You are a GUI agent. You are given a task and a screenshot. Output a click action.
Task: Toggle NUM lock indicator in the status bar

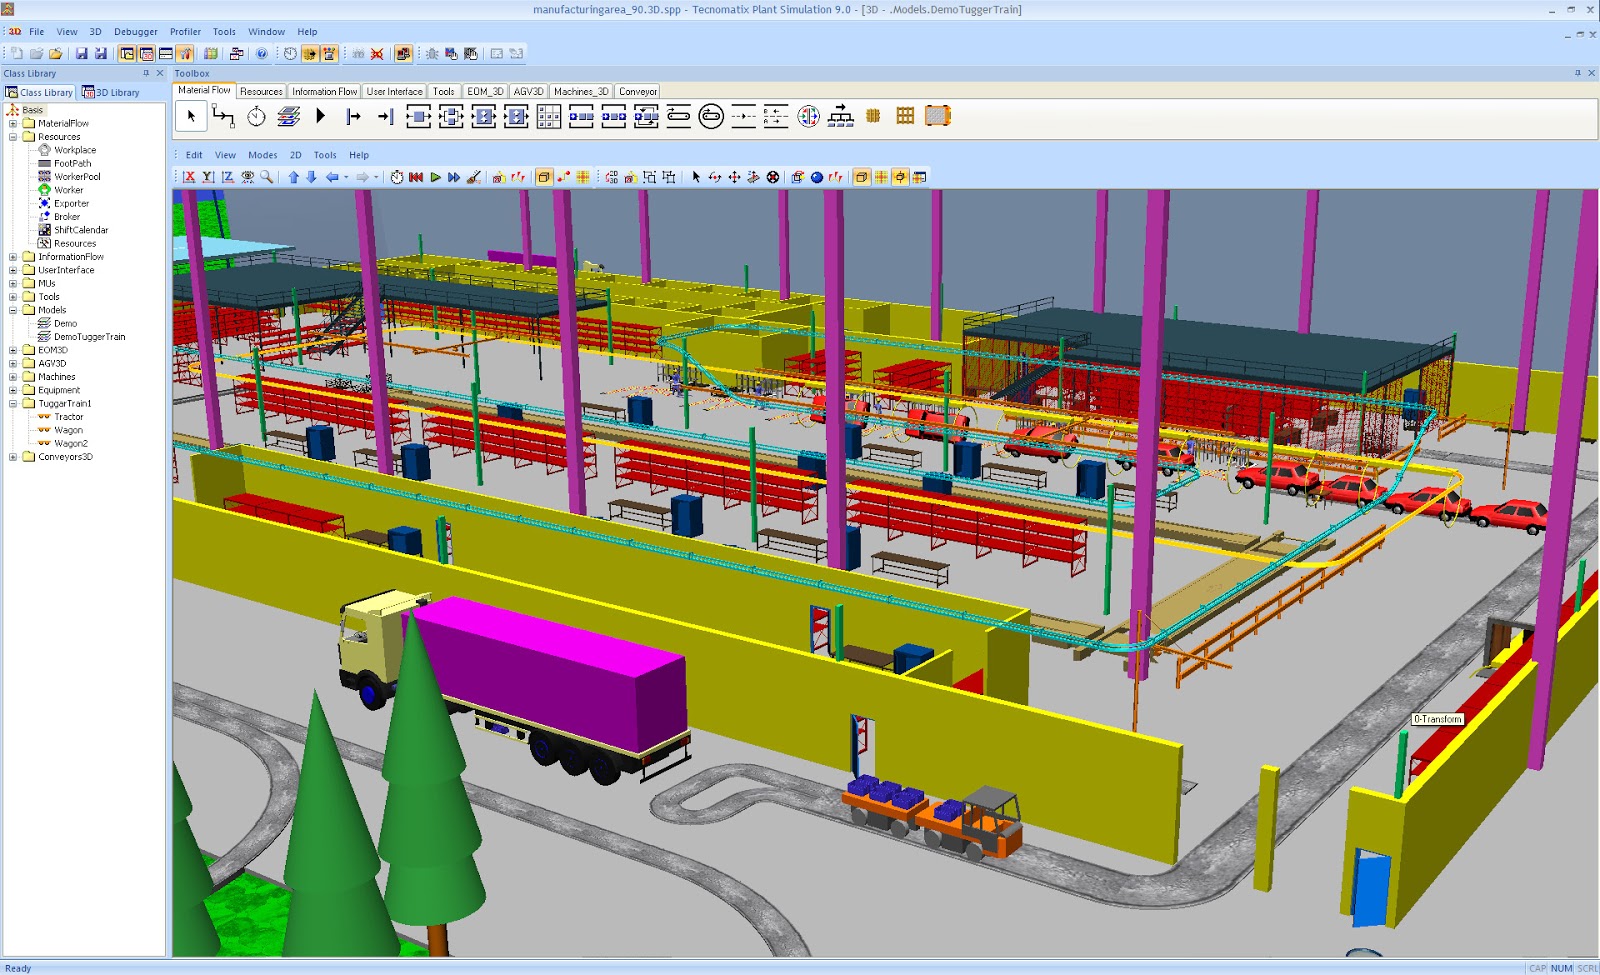[1560, 968]
